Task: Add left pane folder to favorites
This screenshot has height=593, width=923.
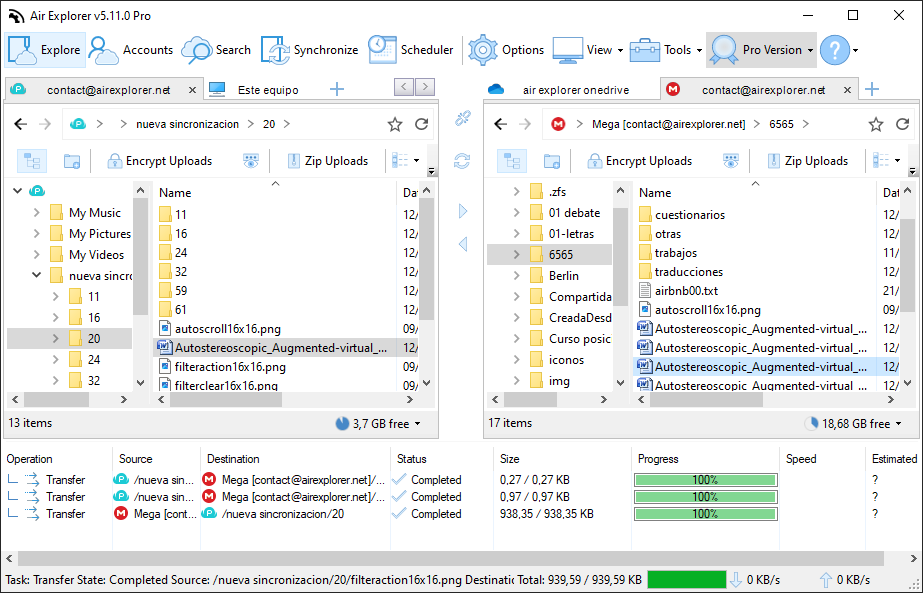Action: 395,124
